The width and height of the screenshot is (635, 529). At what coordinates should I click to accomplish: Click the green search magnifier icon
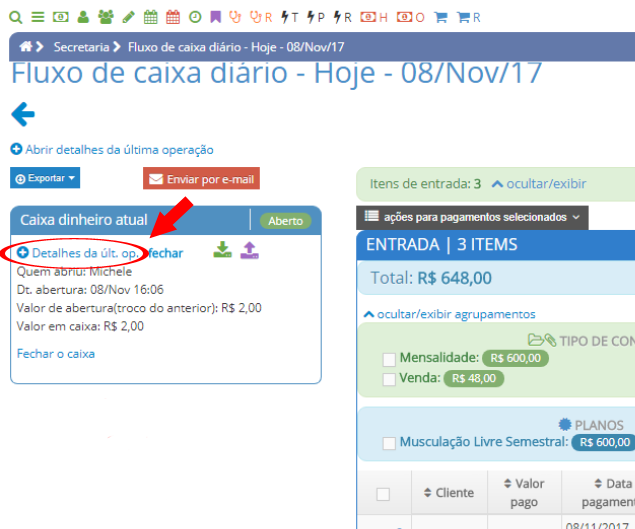point(15,17)
